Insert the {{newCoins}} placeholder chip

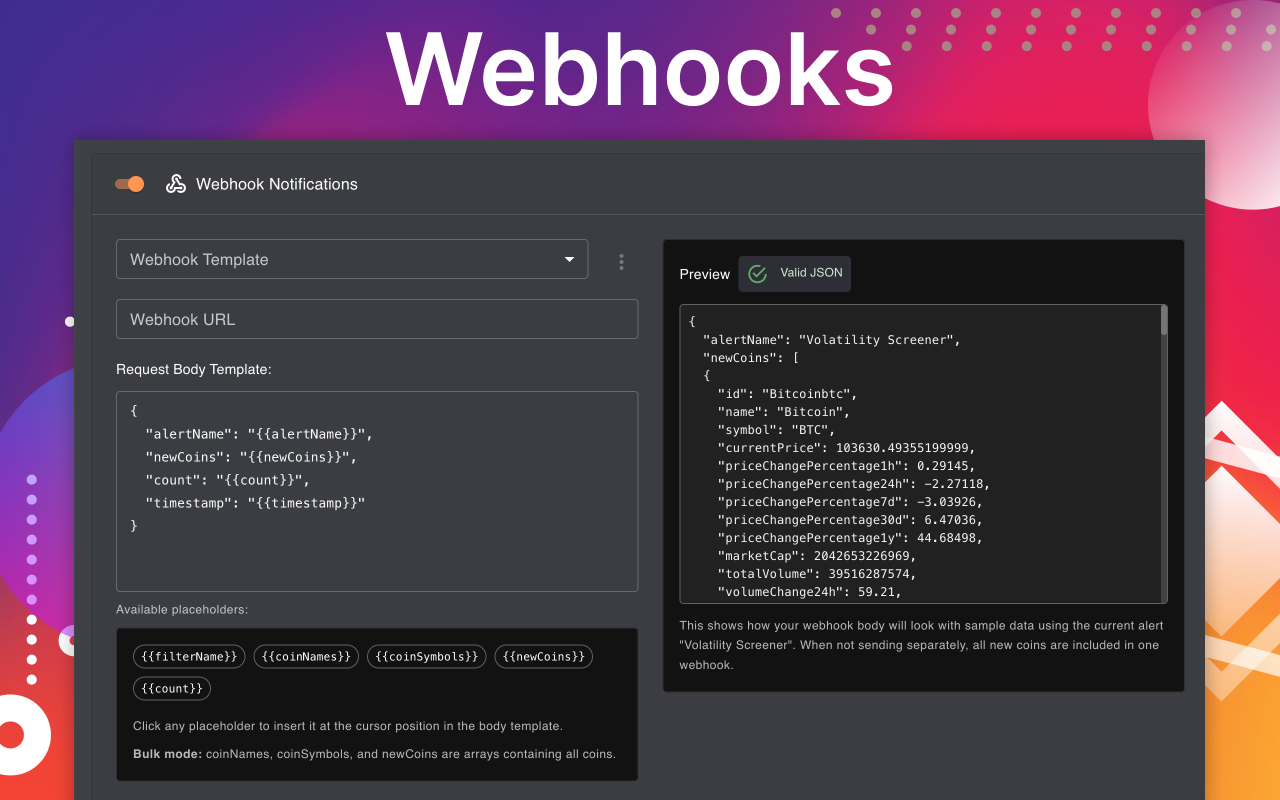pos(544,657)
